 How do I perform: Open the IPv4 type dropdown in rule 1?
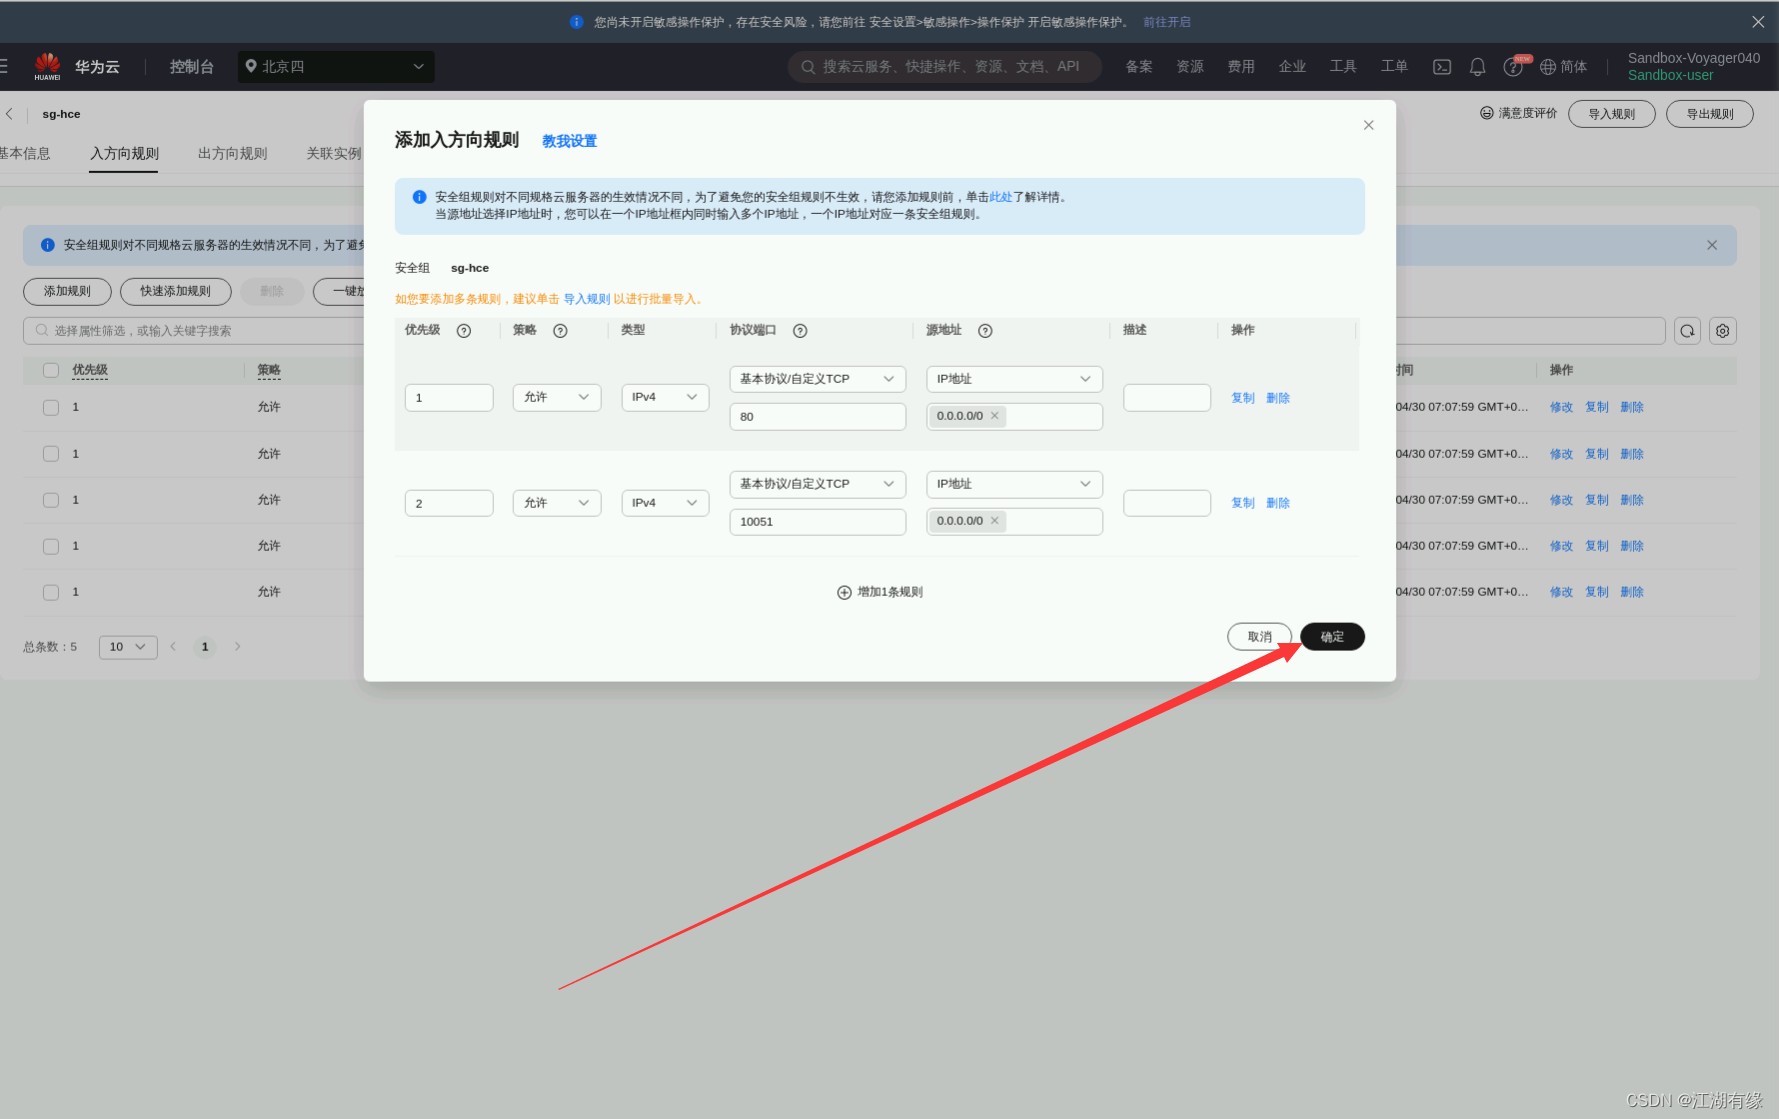coord(665,398)
